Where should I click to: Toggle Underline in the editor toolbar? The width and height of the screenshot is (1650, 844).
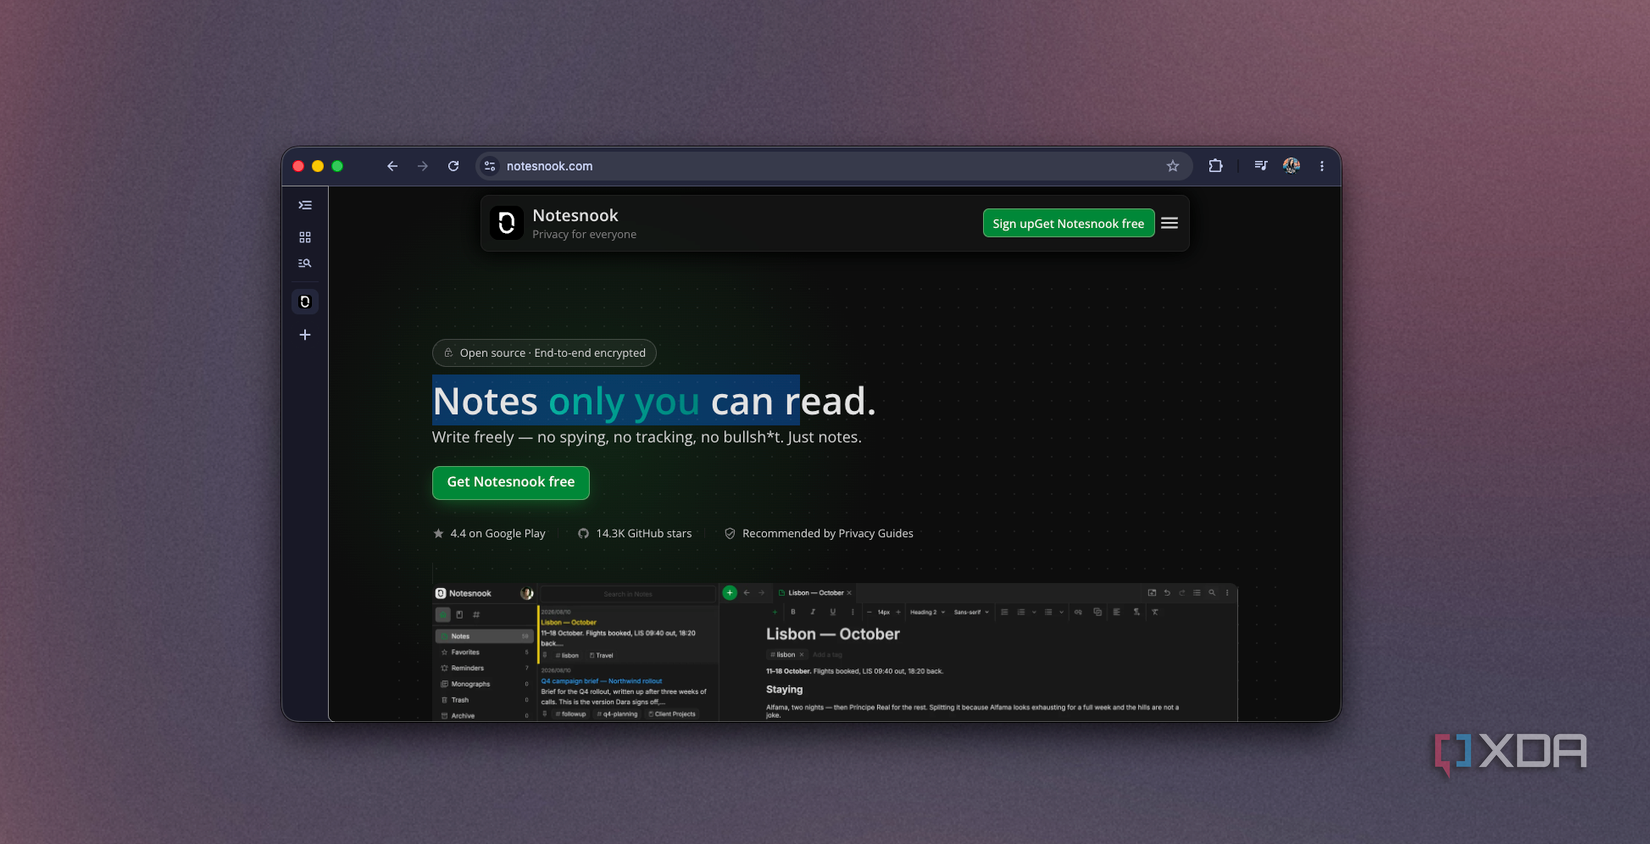point(833,612)
